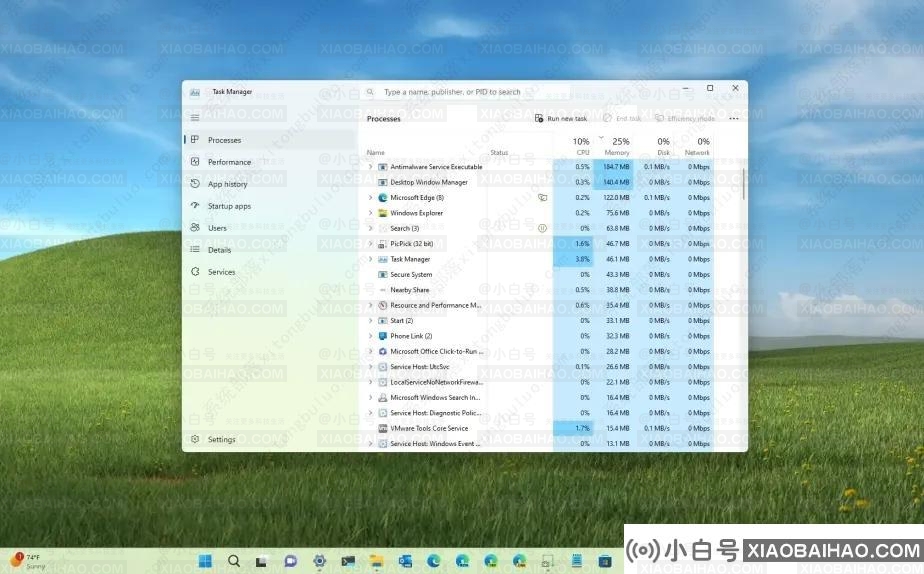Screen dimensions: 924x574
Task: Open Notepad from the taskbar
Action: pos(576,561)
